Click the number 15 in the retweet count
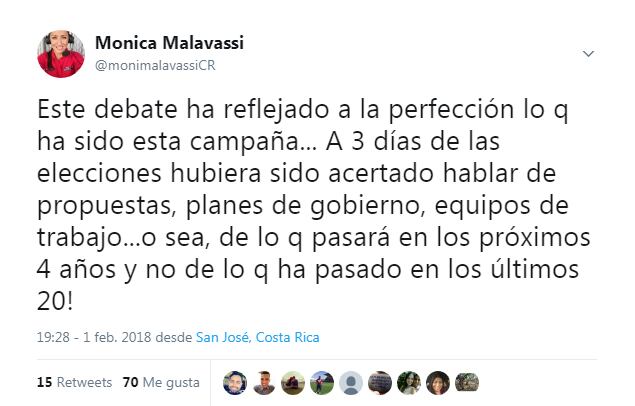635x406 pixels. pyautogui.click(x=43, y=382)
